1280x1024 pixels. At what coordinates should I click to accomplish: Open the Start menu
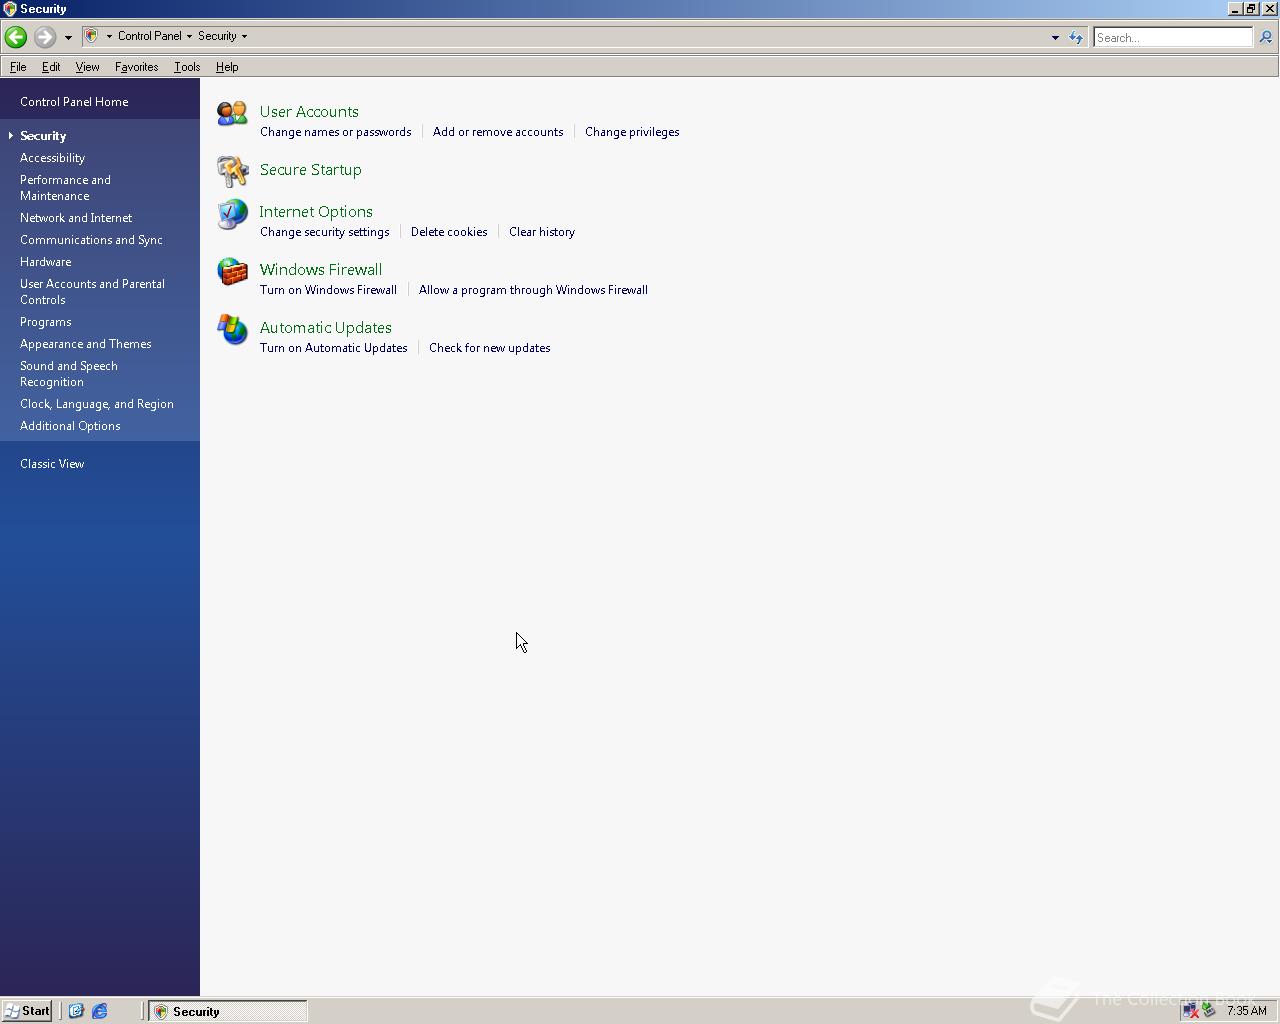click(27, 1011)
